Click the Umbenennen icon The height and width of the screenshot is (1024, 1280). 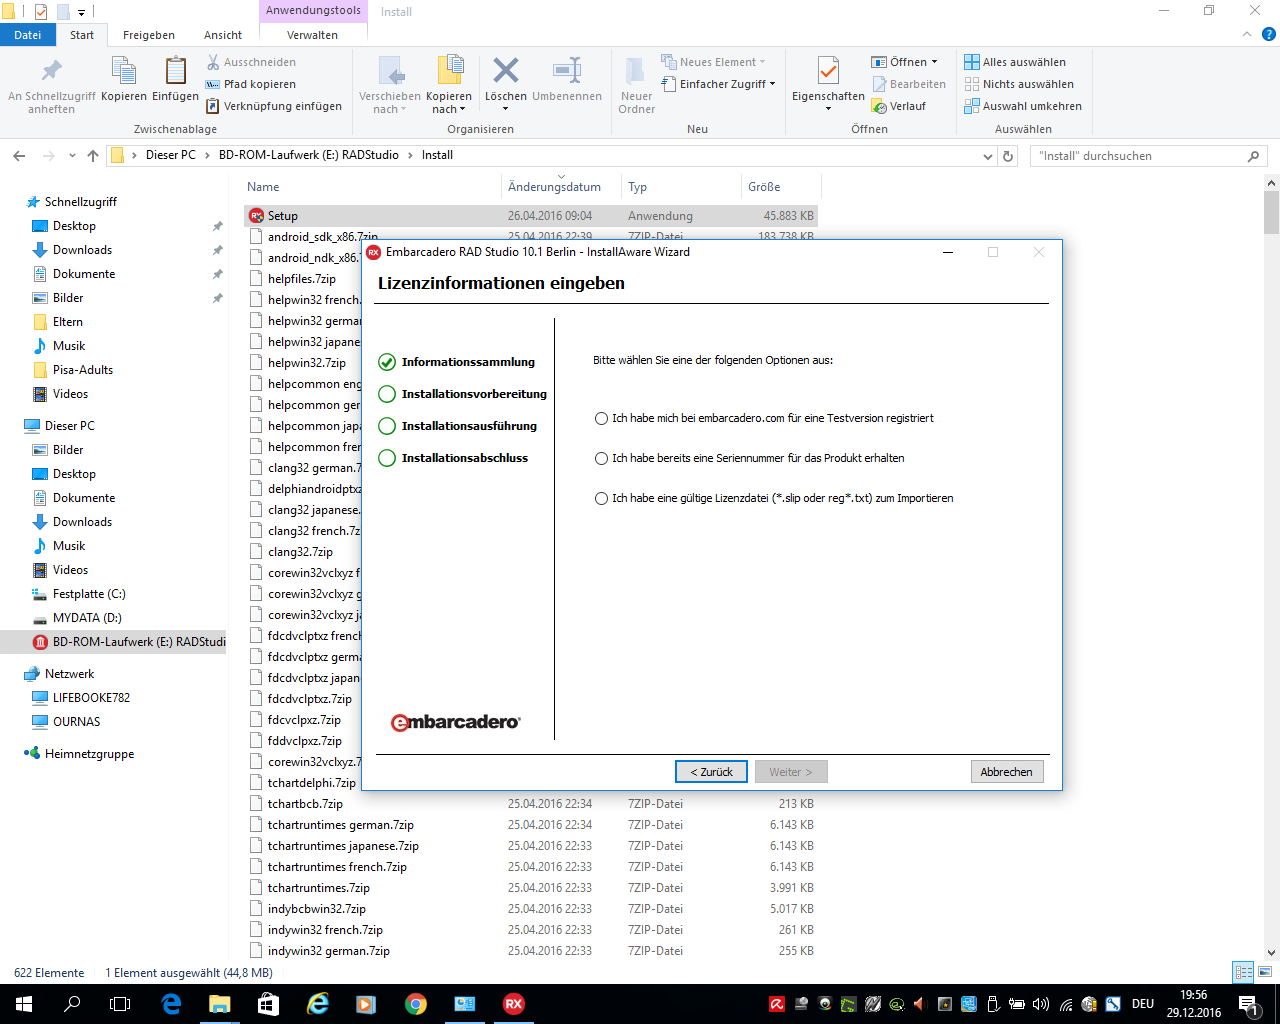[x=567, y=80]
